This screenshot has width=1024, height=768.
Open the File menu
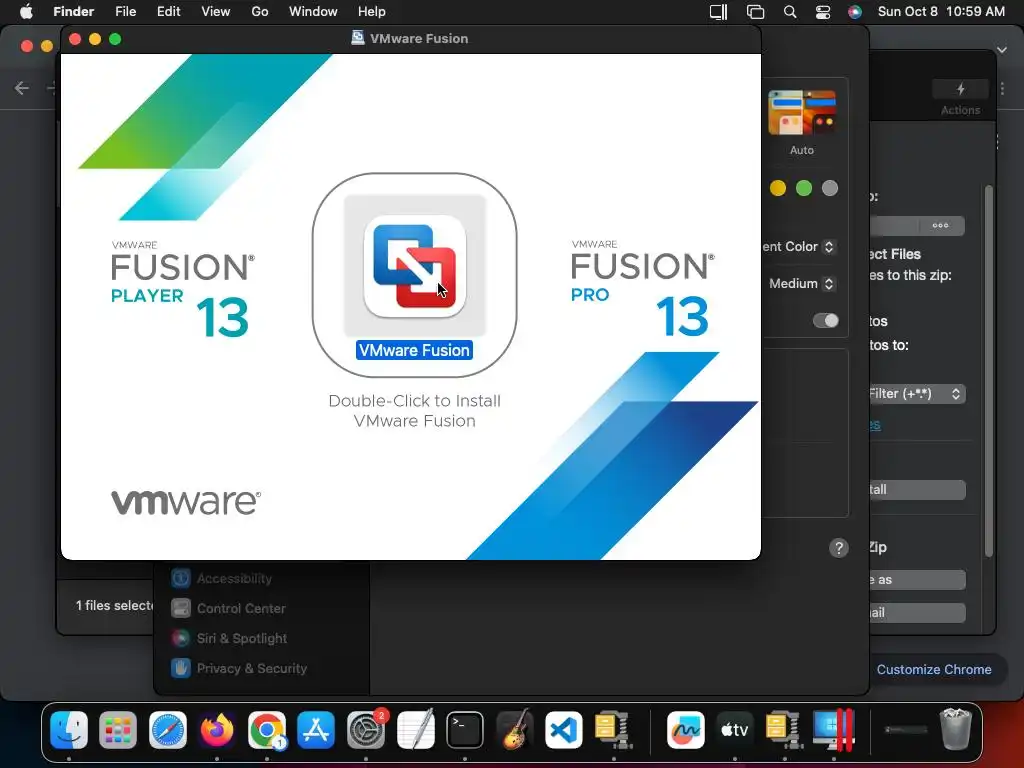125,11
